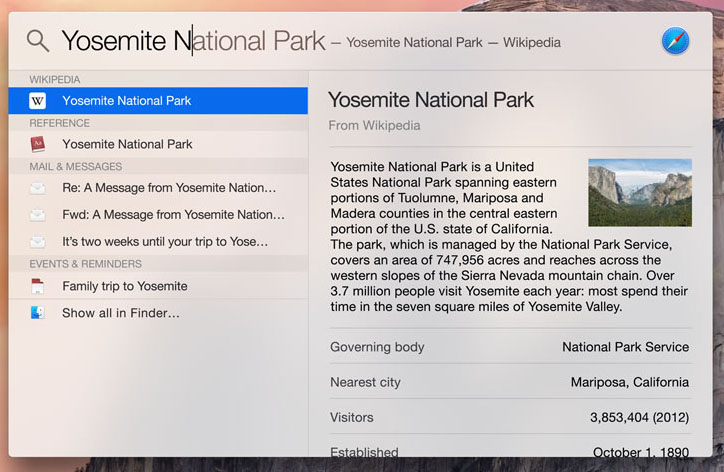Click envelope icon beside Re: message
Screen dimensions: 724x472
(x=38, y=188)
